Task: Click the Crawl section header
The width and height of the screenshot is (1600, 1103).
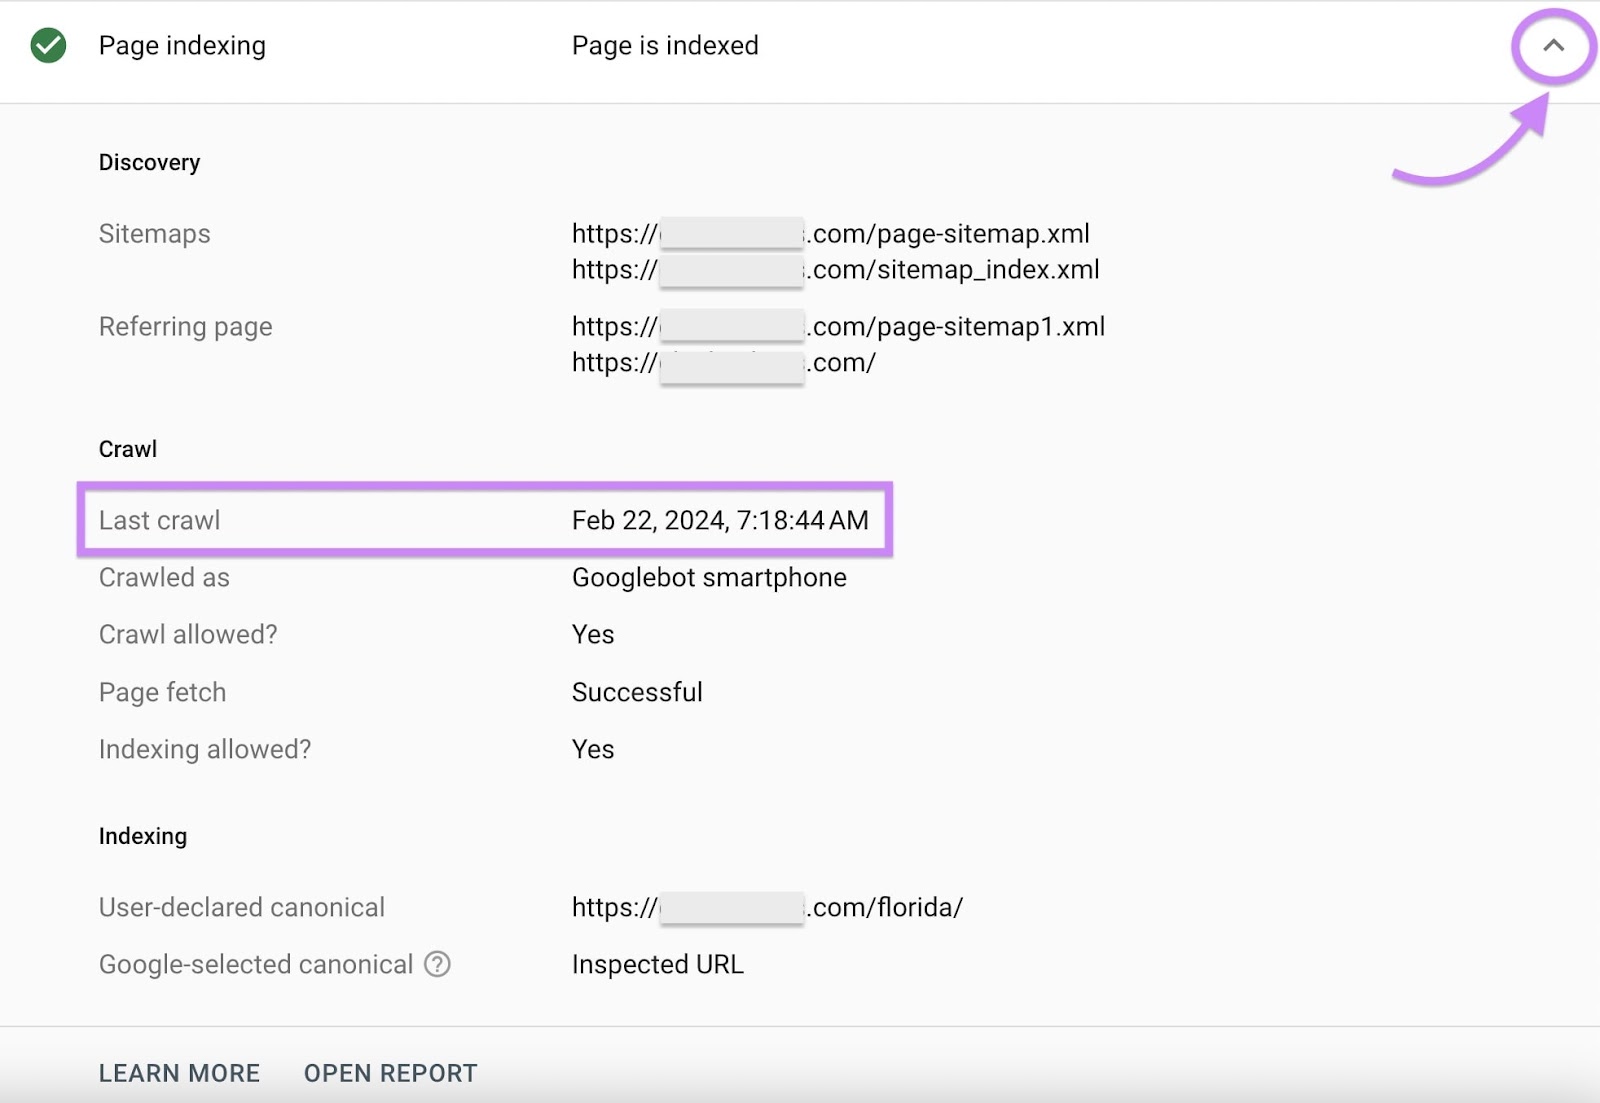Action: (x=127, y=449)
